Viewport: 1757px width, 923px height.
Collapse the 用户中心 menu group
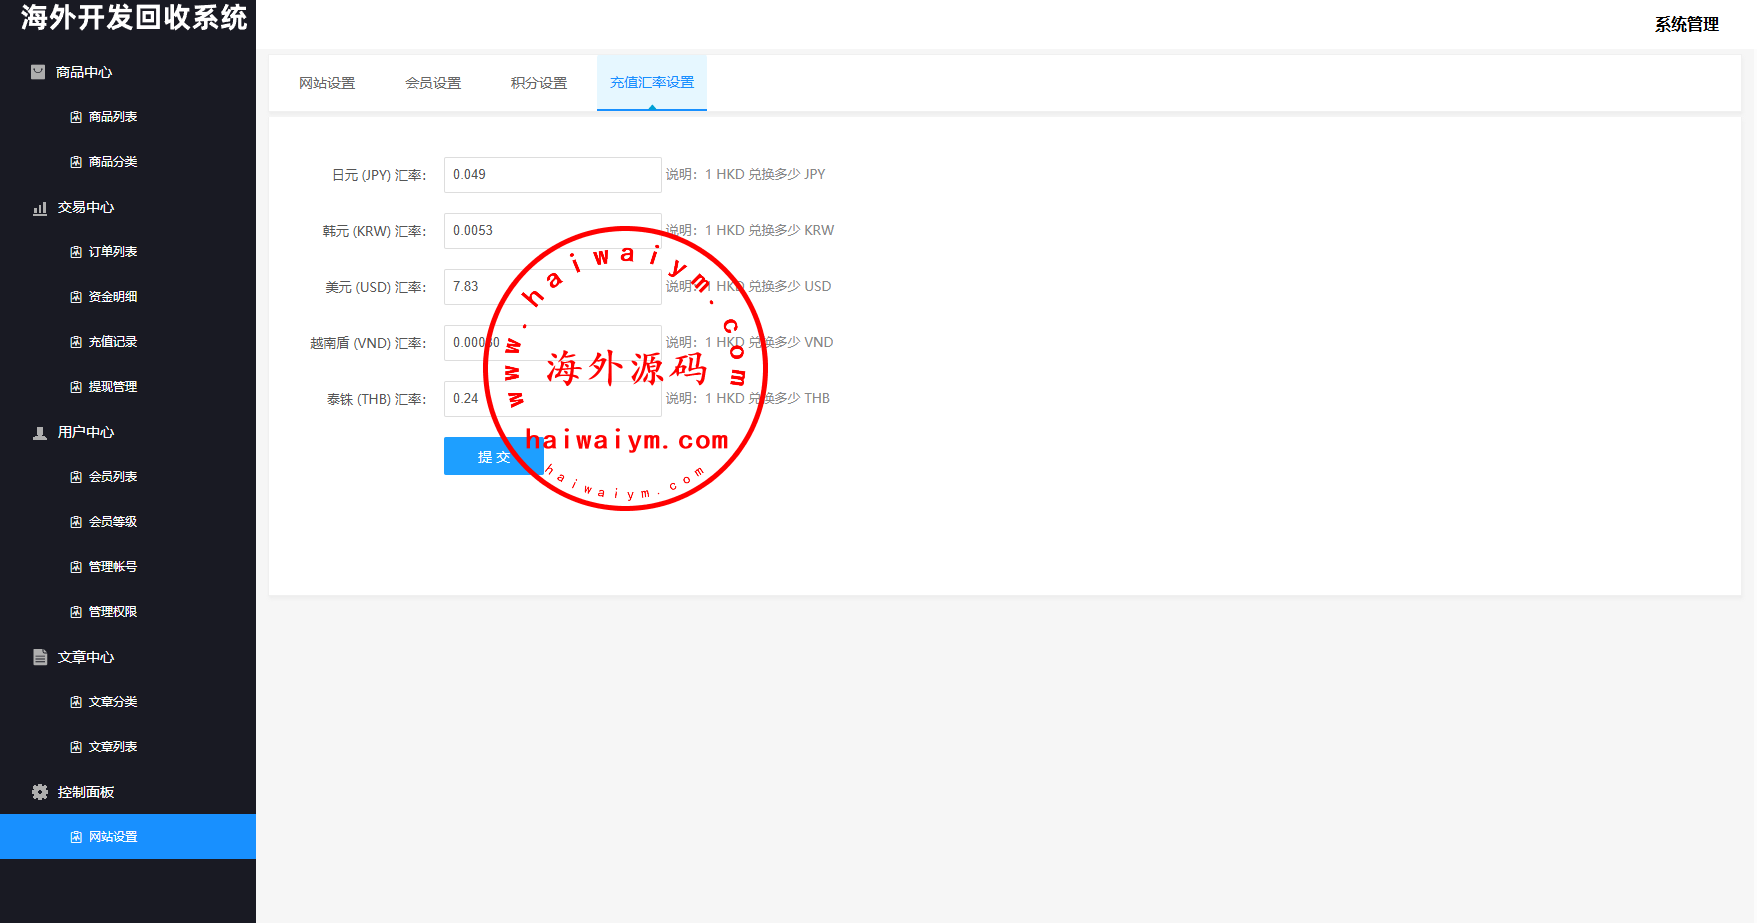pyautogui.click(x=86, y=432)
